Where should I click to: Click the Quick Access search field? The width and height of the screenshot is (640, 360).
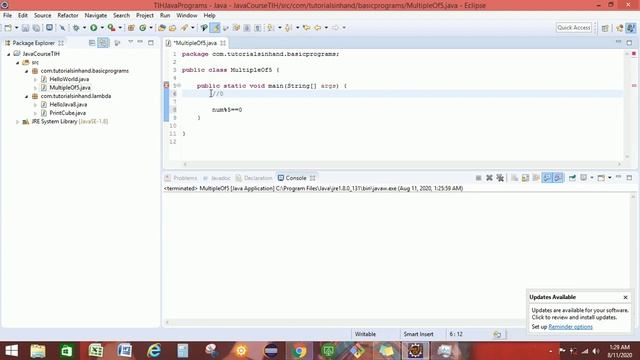(x=573, y=28)
